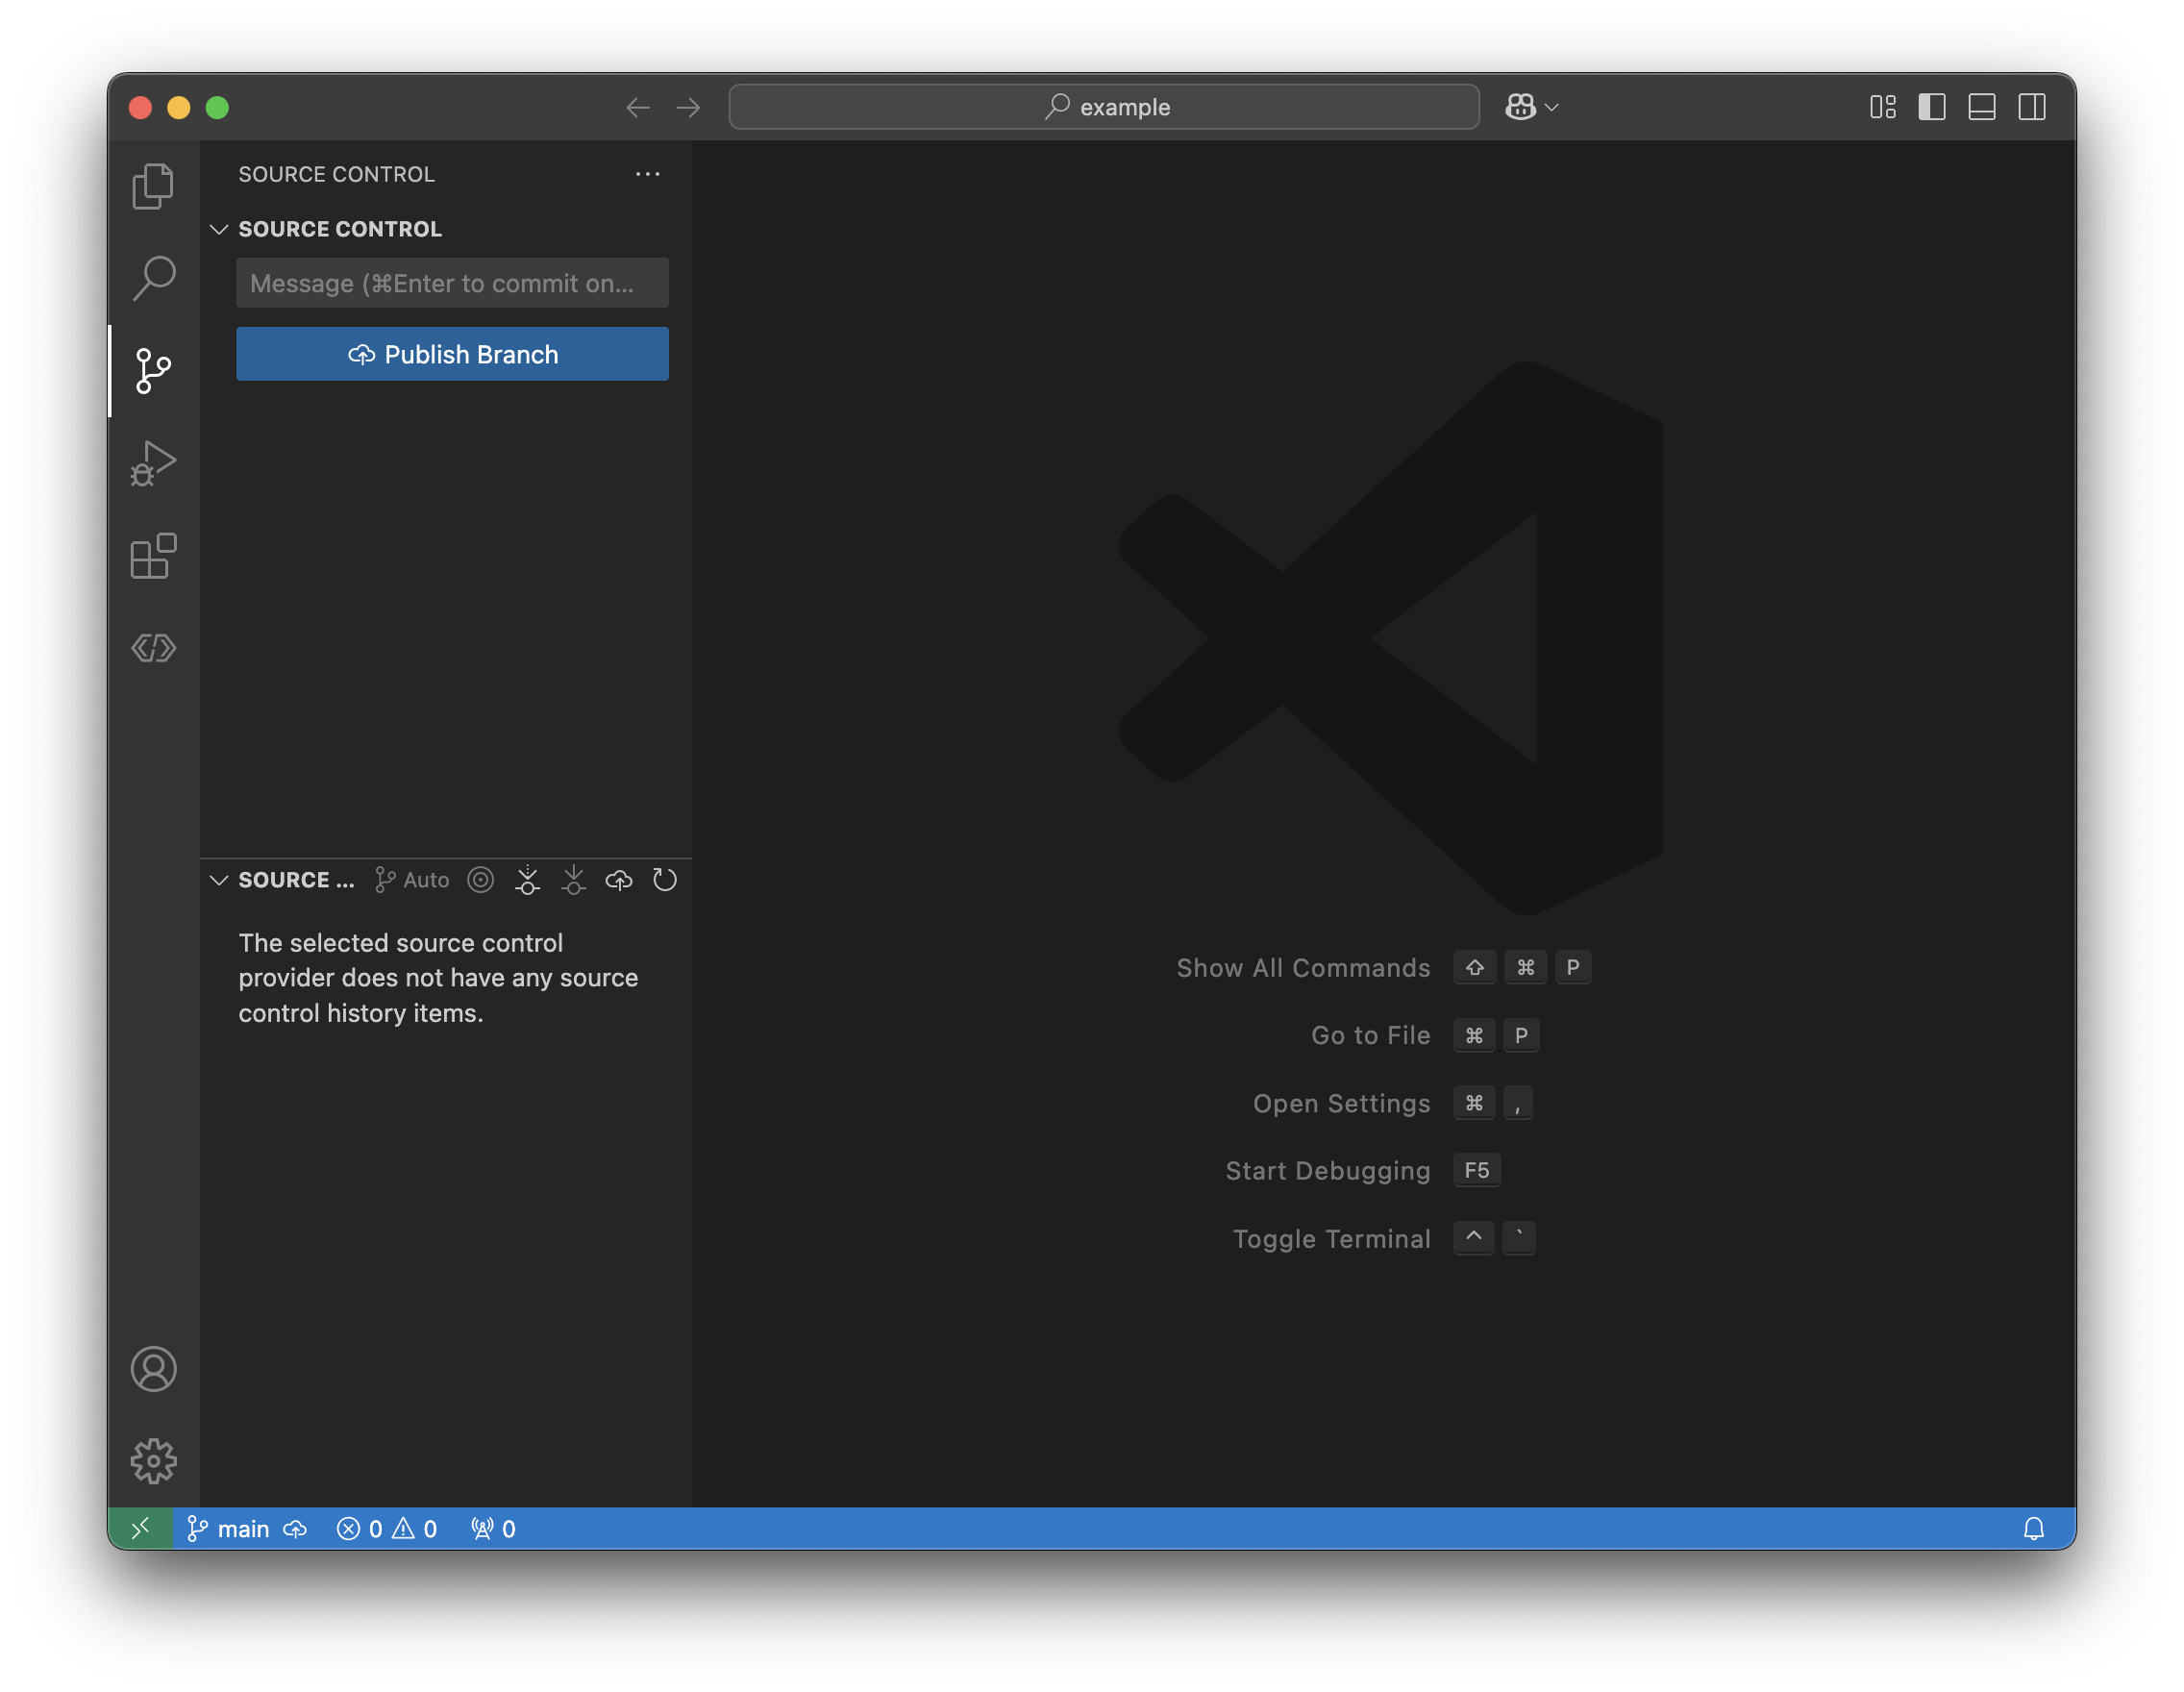
Task: Select the Source Control activity bar icon
Action: tap(153, 371)
